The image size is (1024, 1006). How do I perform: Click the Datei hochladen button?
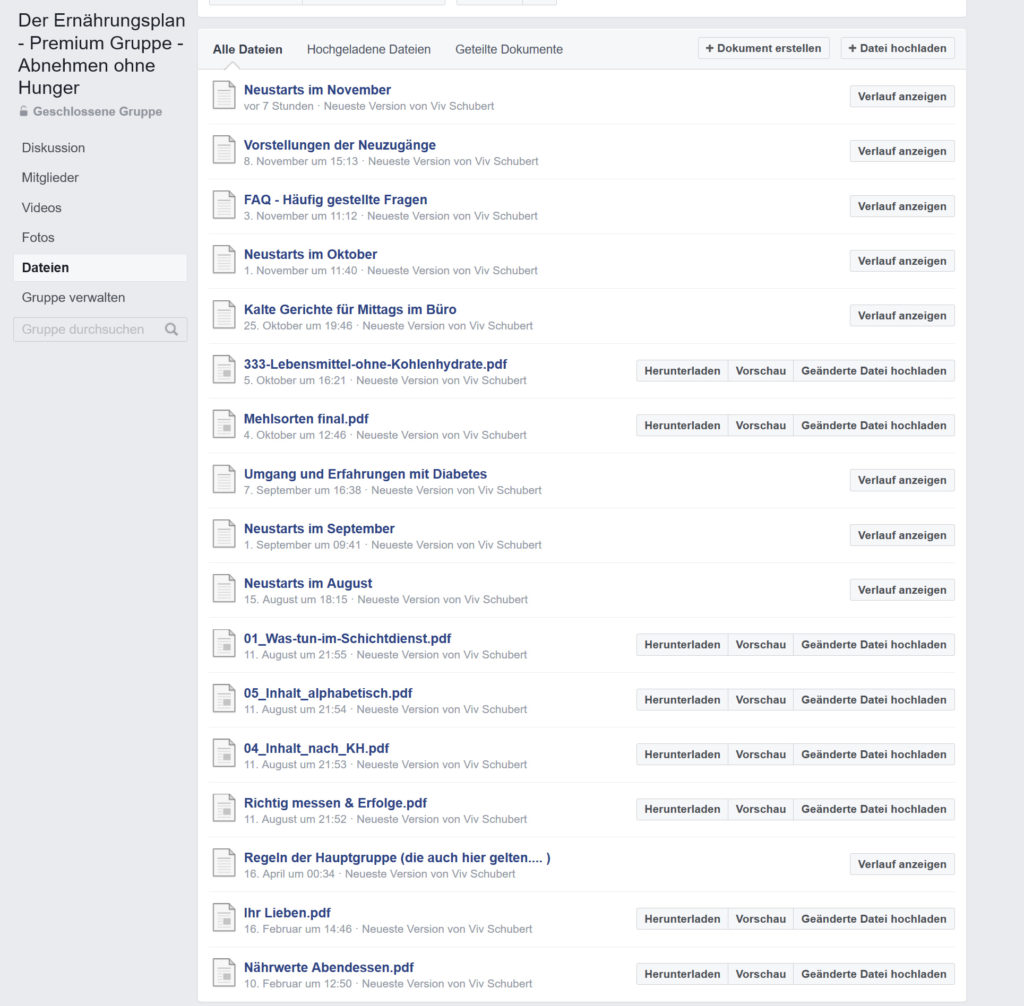[x=897, y=48]
